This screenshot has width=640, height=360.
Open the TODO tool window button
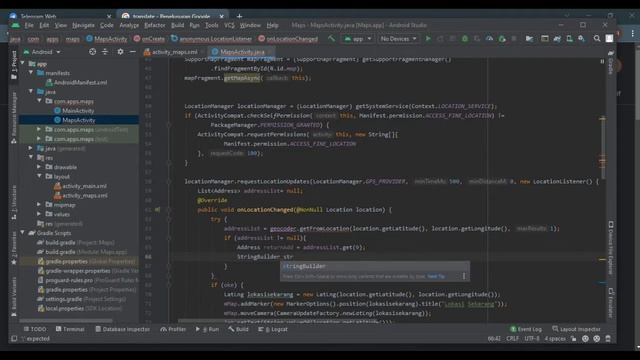[x=35, y=329]
